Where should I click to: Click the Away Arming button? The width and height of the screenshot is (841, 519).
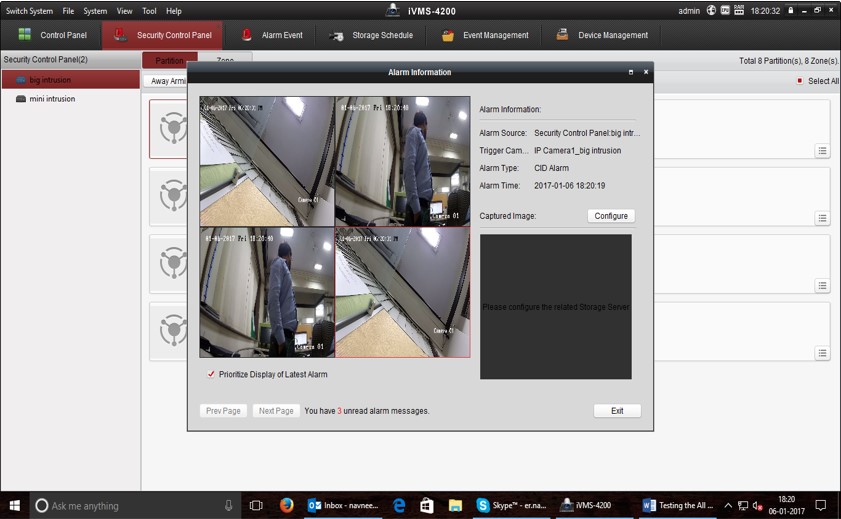[x=167, y=81]
